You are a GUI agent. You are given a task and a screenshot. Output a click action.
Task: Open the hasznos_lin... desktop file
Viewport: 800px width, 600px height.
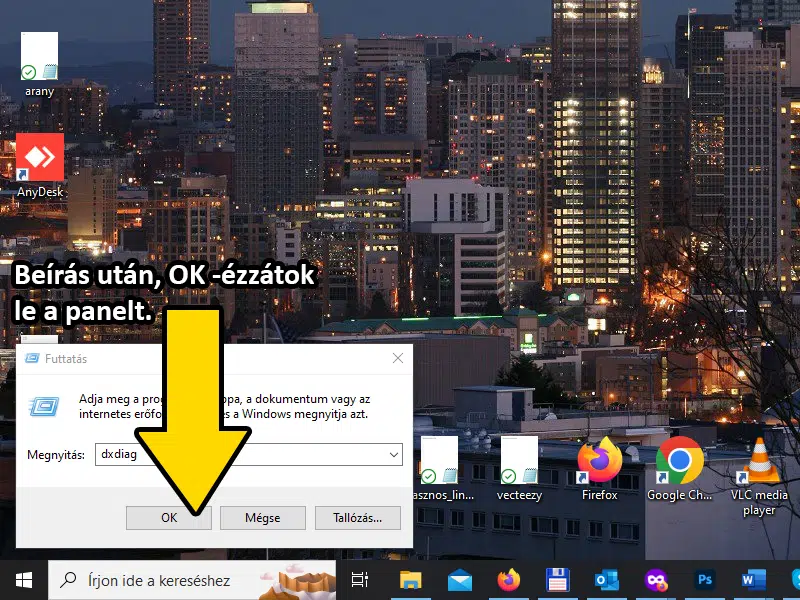click(x=441, y=468)
